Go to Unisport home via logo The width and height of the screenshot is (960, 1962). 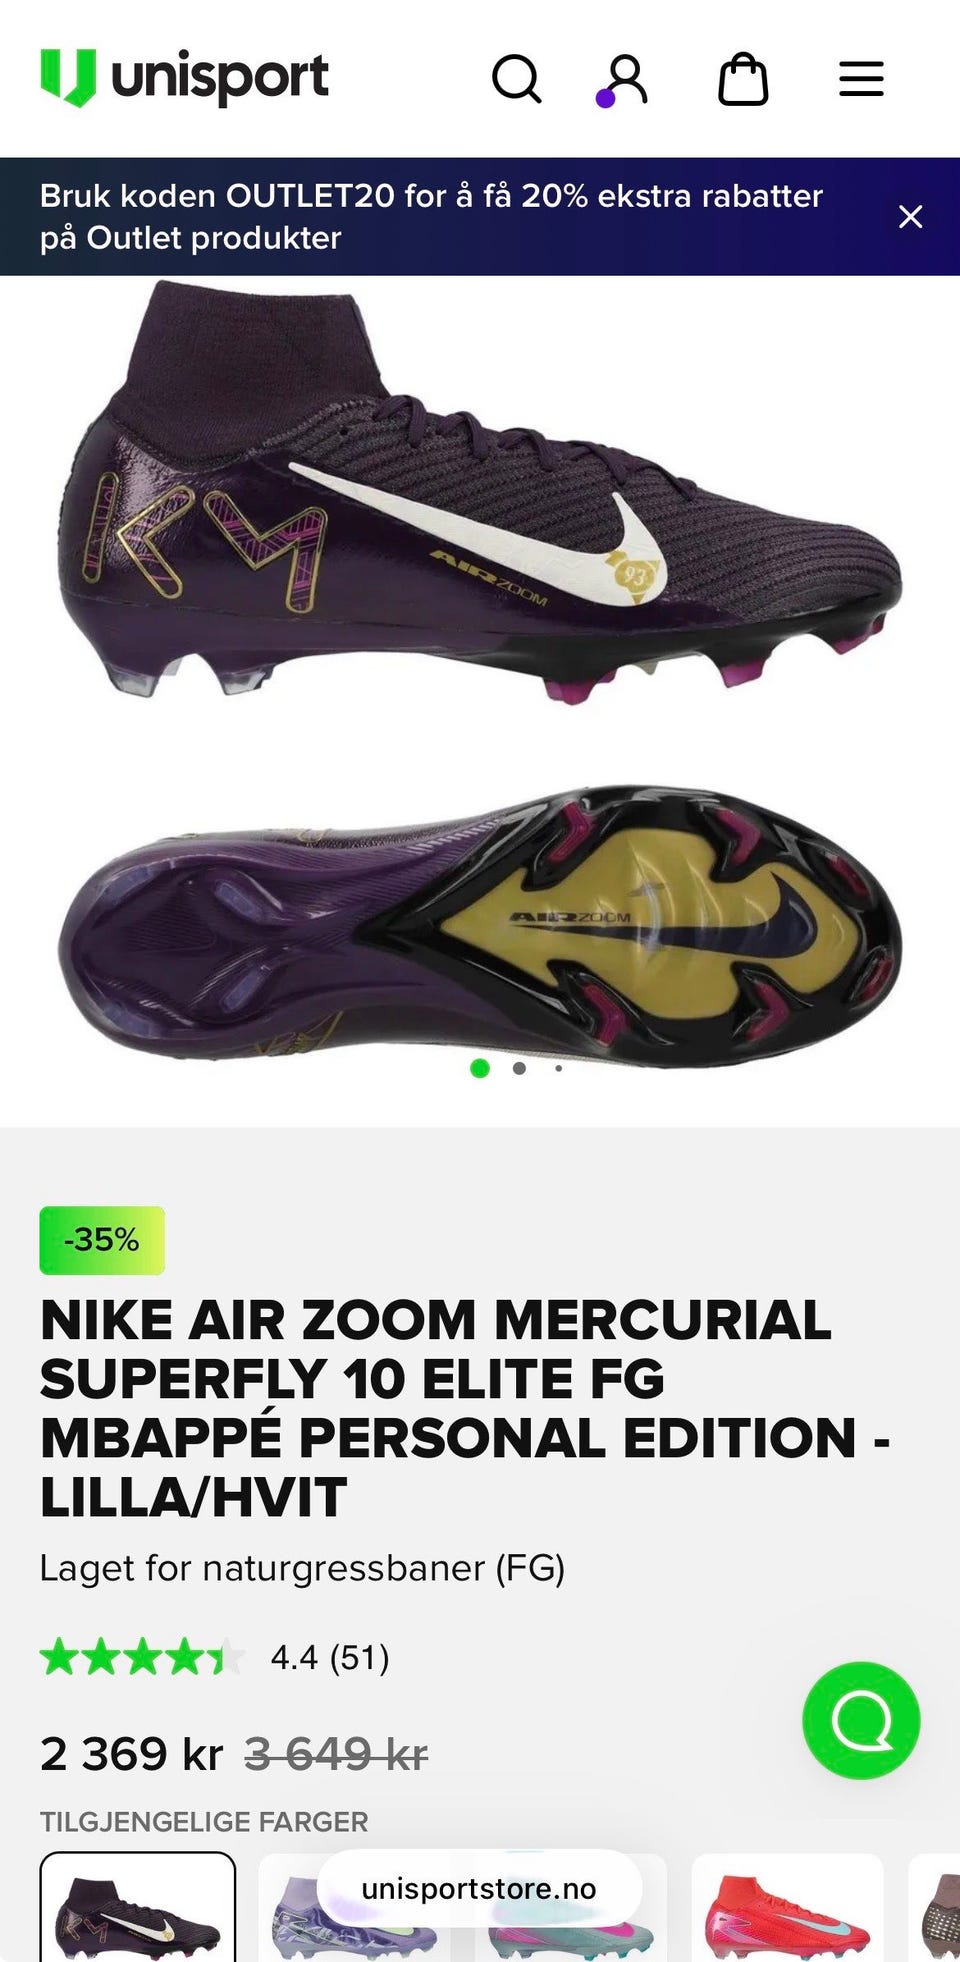pos(184,78)
